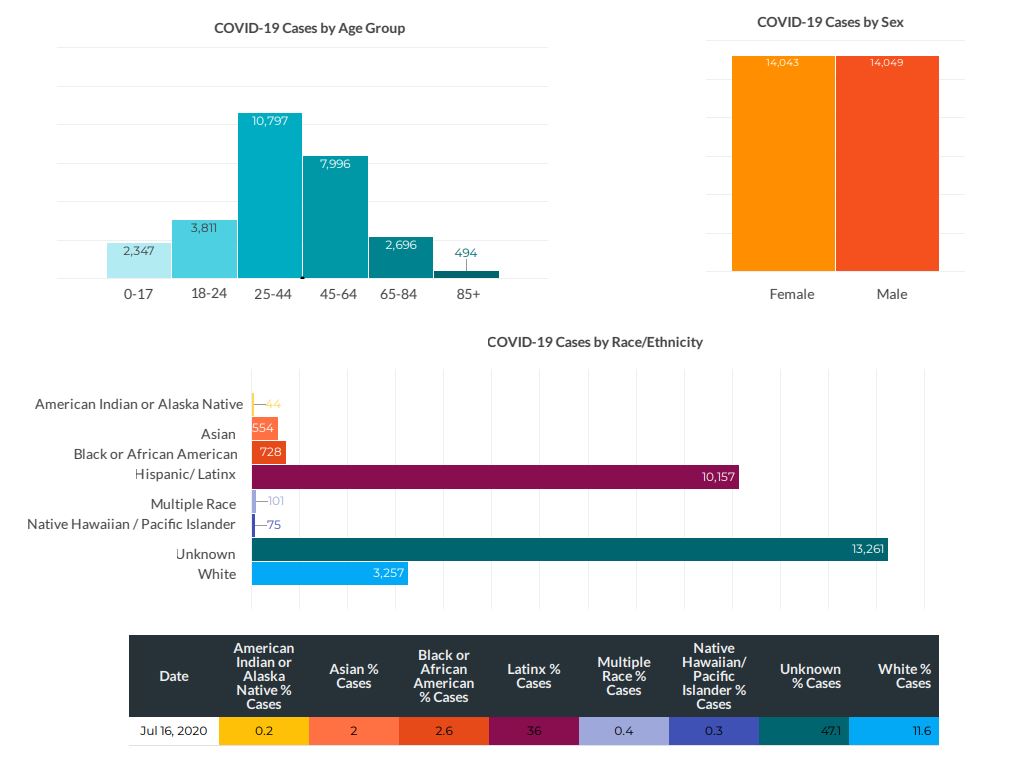This screenshot has width=1032, height=770.
Task: Click the orange Female cases bar
Action: 783,163
